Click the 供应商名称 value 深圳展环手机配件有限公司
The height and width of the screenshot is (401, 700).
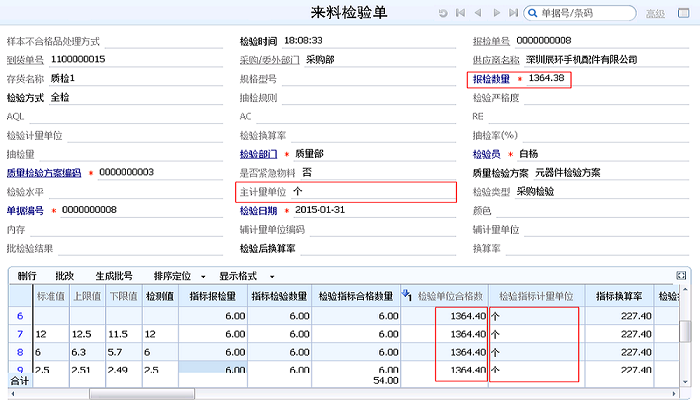pos(581,59)
